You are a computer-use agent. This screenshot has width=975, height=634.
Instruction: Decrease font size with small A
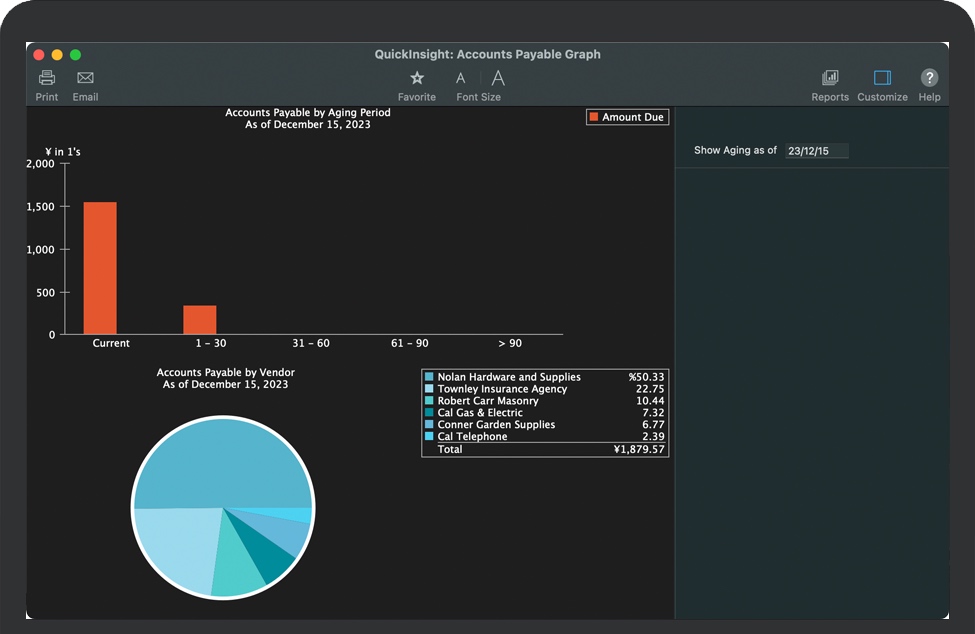pyautogui.click(x=460, y=78)
